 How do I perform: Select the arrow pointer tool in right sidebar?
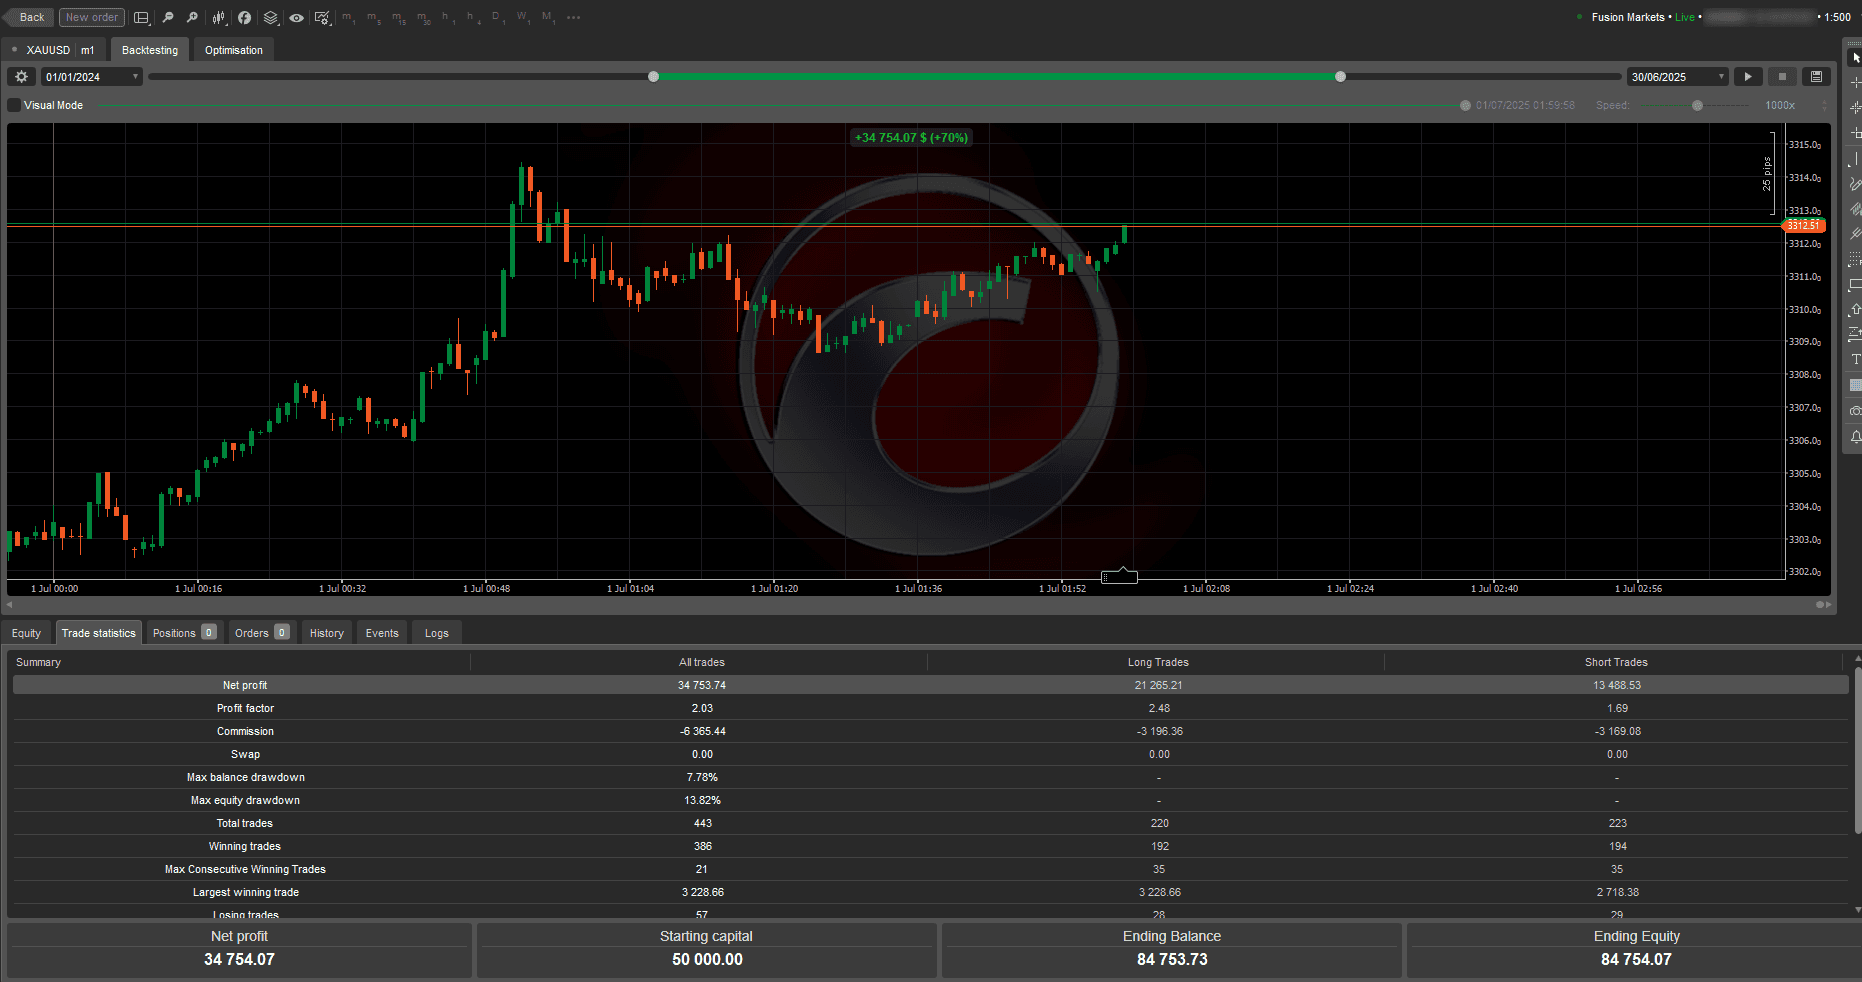tap(1856, 57)
